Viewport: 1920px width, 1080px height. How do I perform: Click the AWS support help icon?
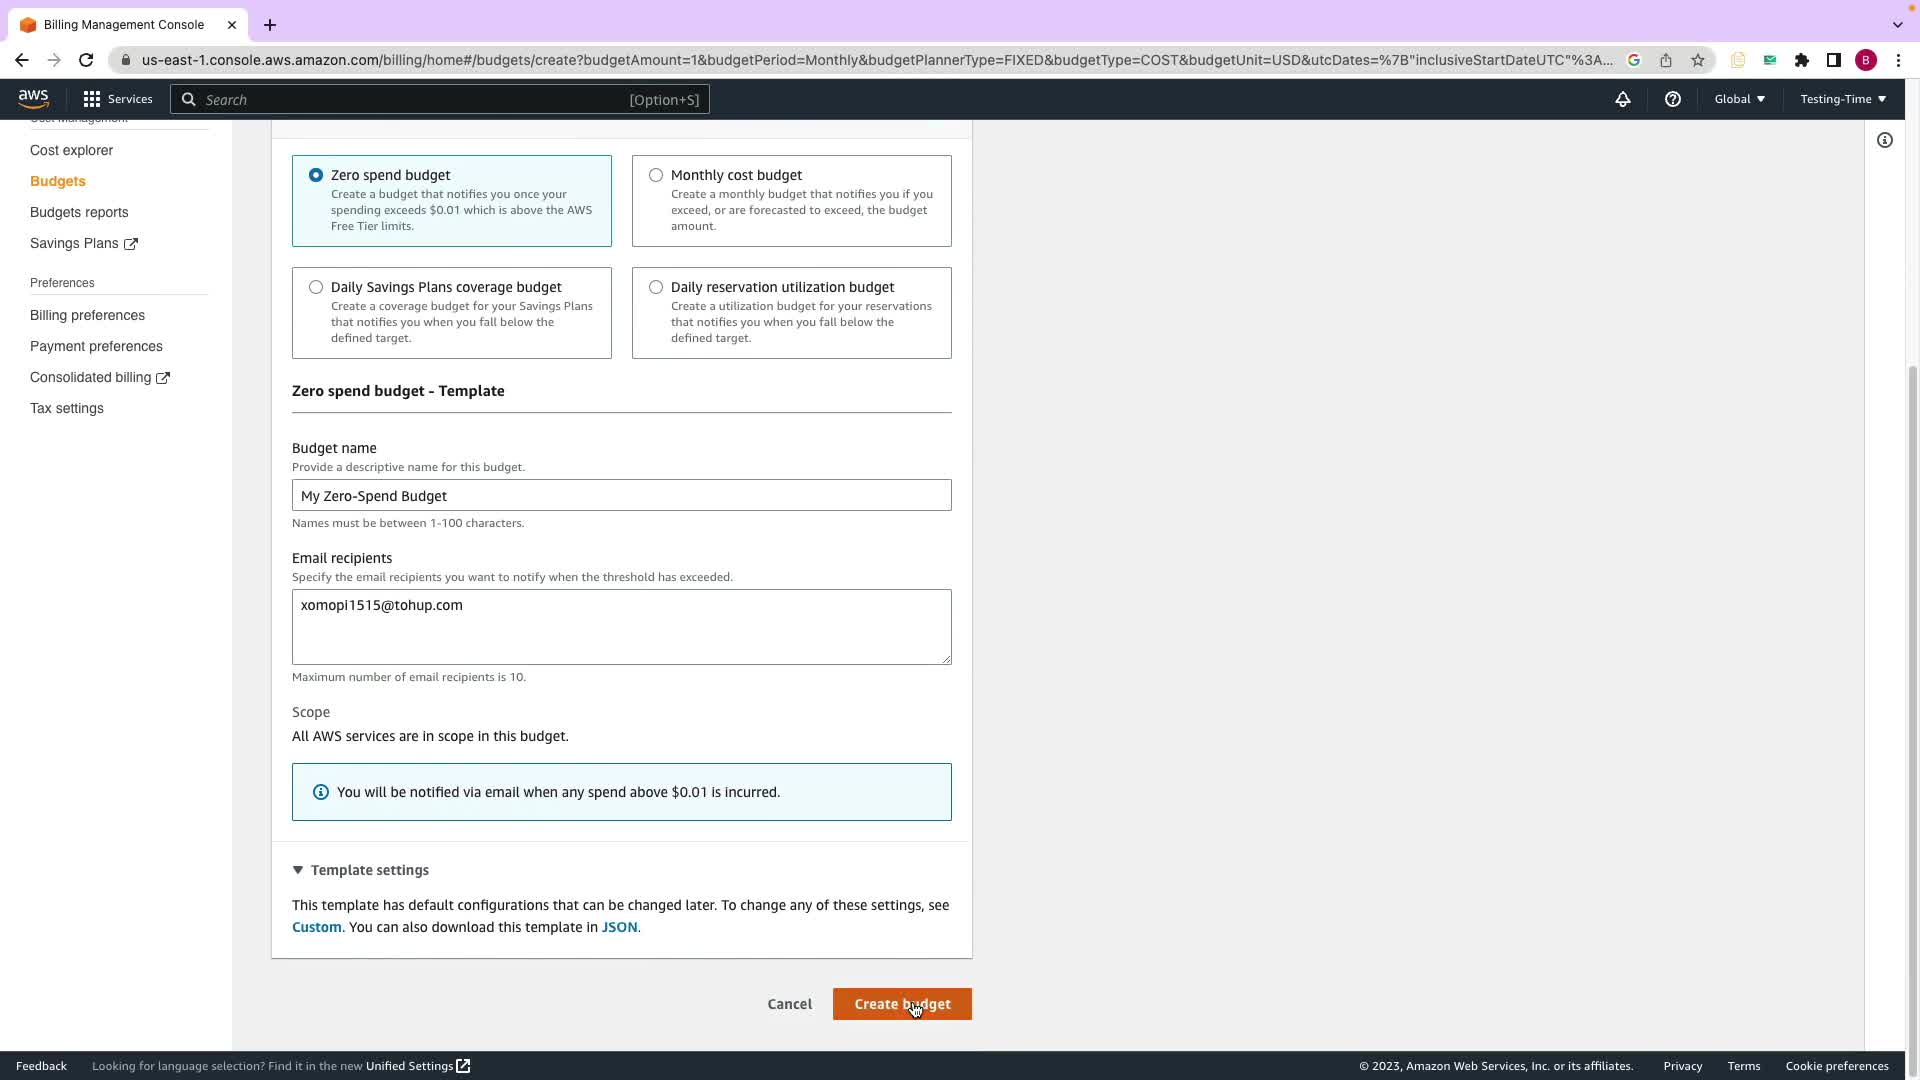click(1672, 99)
